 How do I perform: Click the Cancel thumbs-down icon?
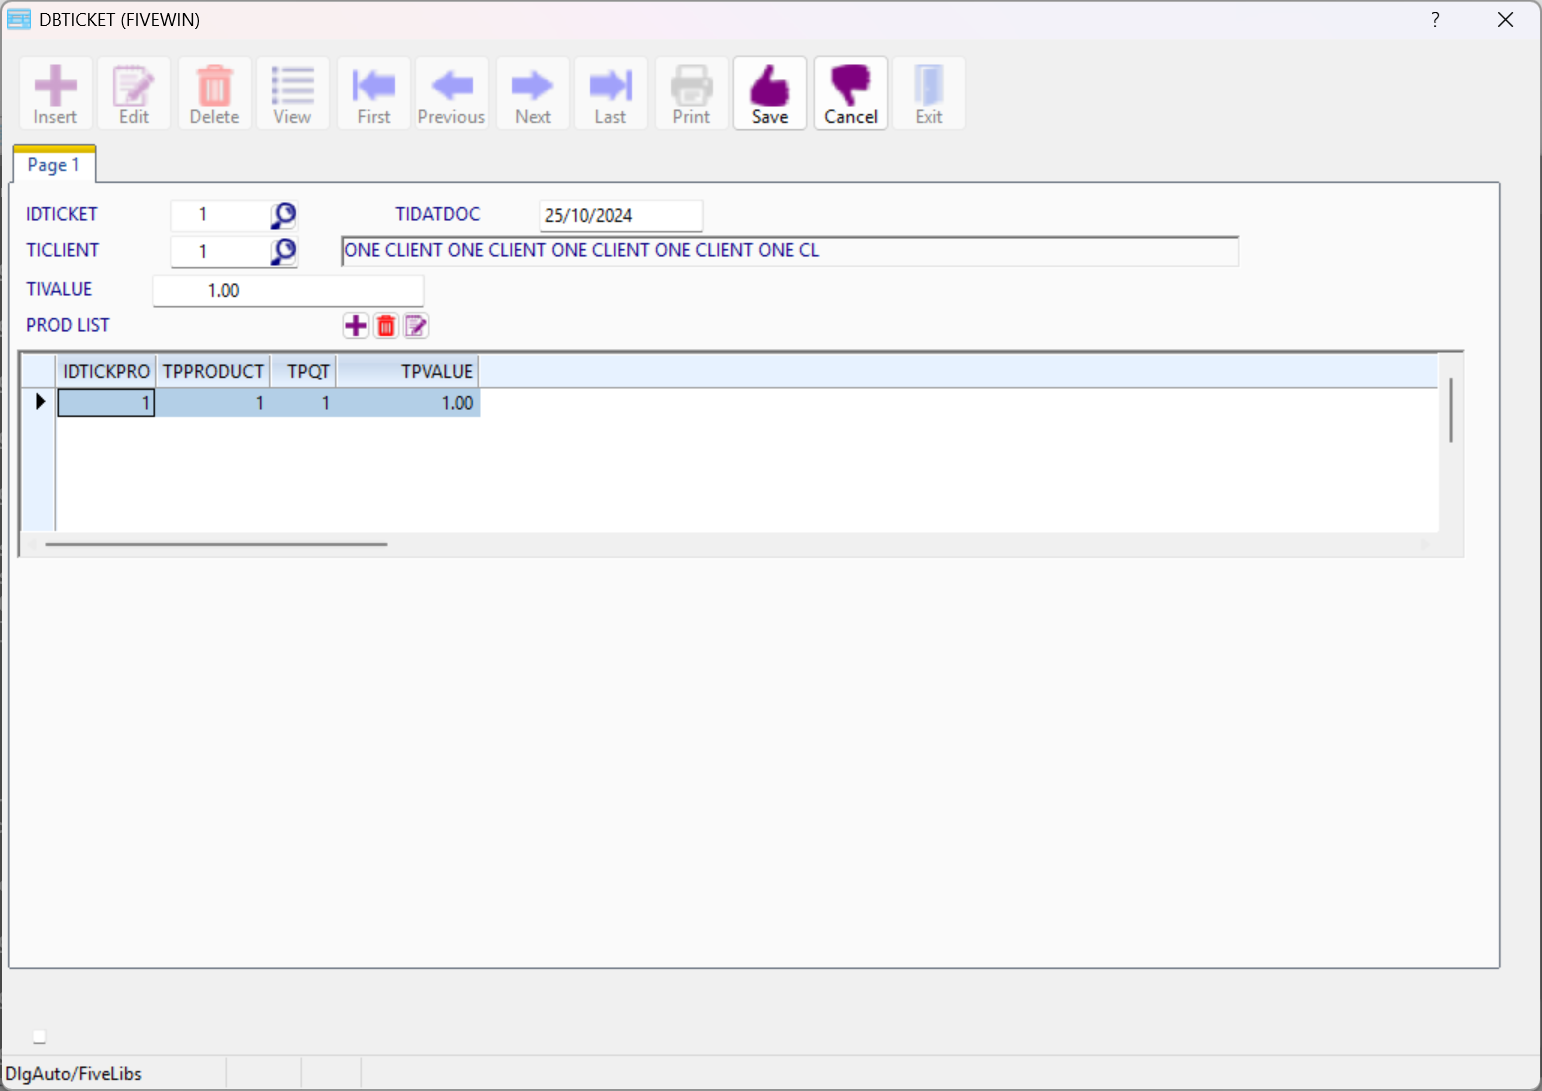[x=850, y=87]
